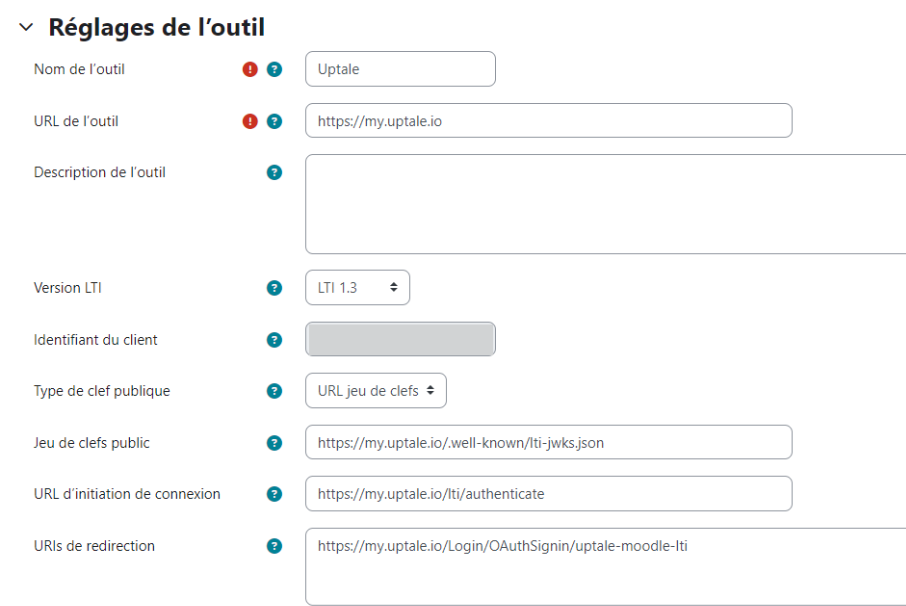This screenshot has width=906, height=606.
Task: Focus the Nom de l'outil field containing Uptale
Action: [400, 69]
